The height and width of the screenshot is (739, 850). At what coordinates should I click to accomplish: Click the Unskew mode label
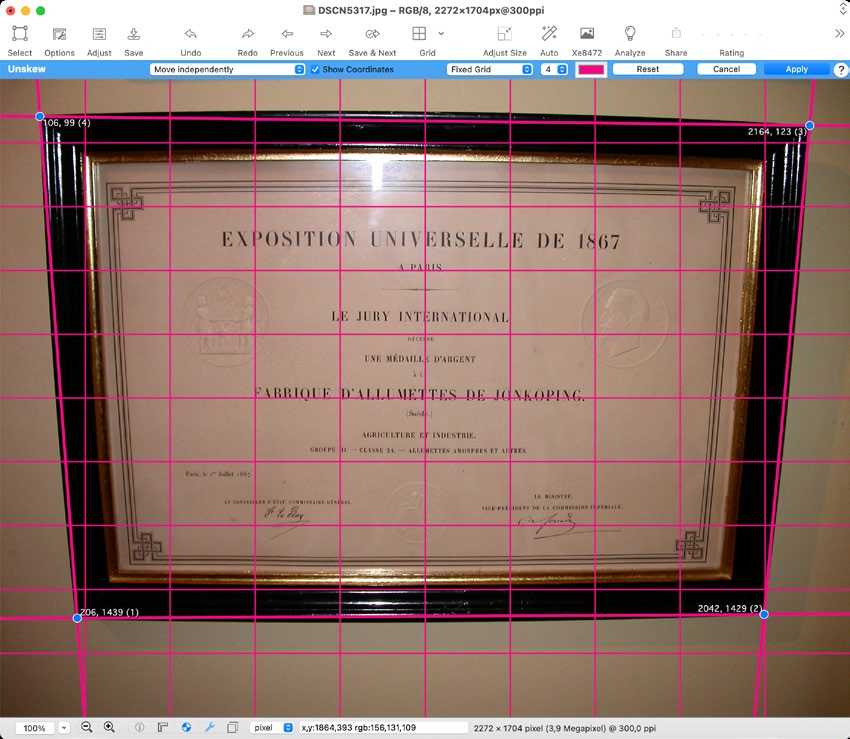(x=27, y=69)
